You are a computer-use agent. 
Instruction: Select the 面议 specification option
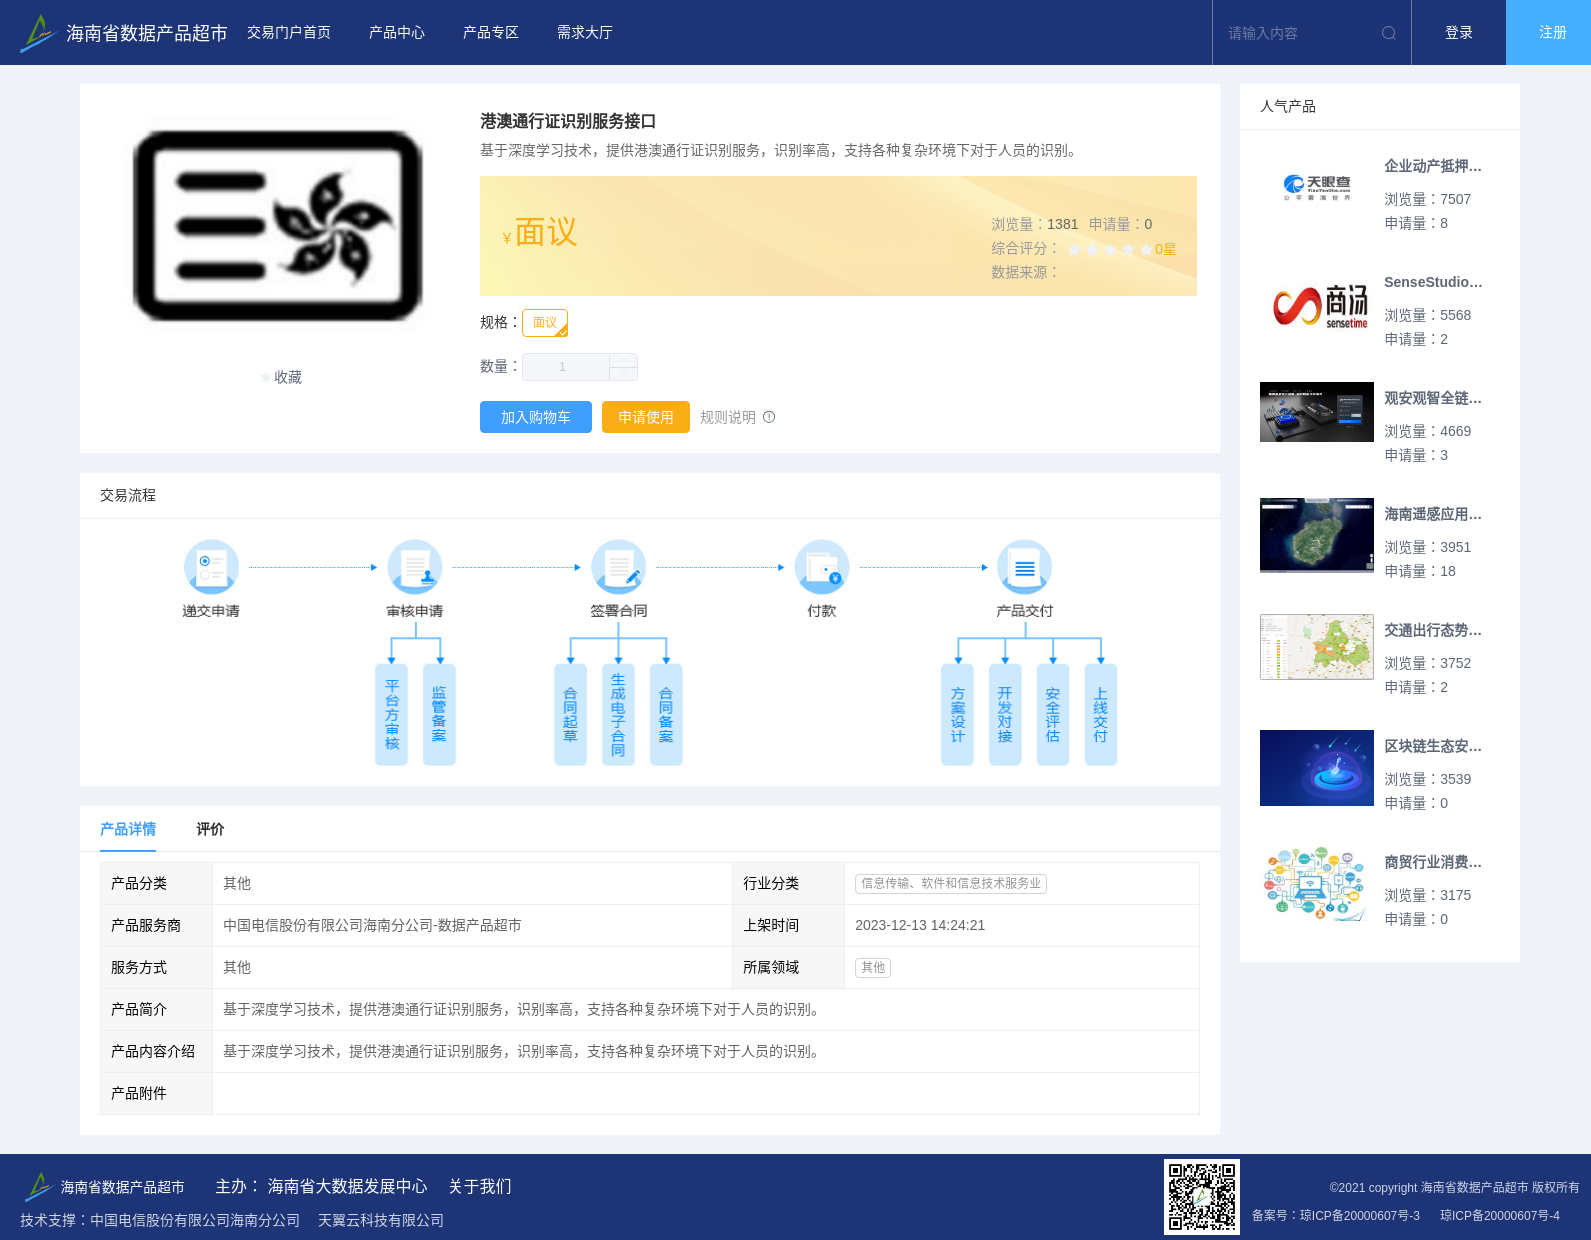pyautogui.click(x=545, y=323)
